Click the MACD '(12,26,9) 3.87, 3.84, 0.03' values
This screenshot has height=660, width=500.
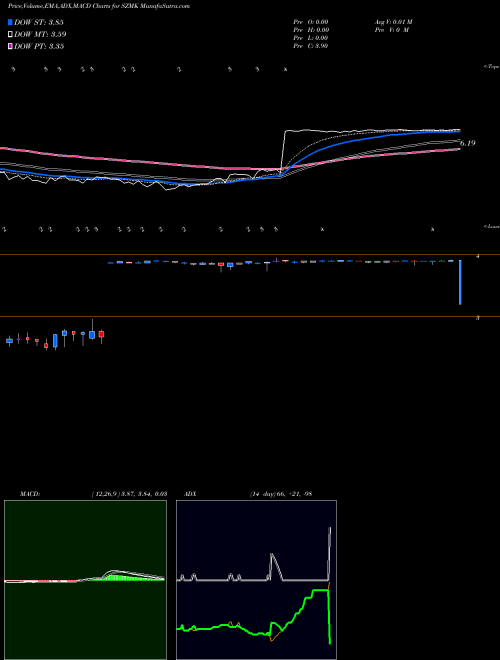click(129, 494)
